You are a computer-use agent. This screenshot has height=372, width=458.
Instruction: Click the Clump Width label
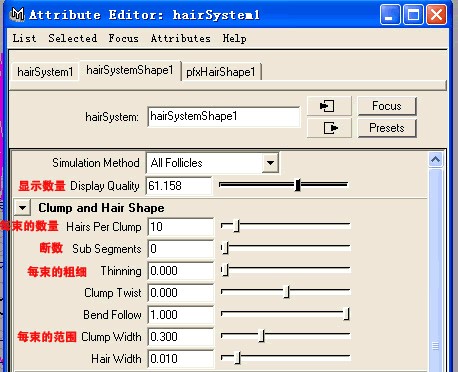[111, 337]
